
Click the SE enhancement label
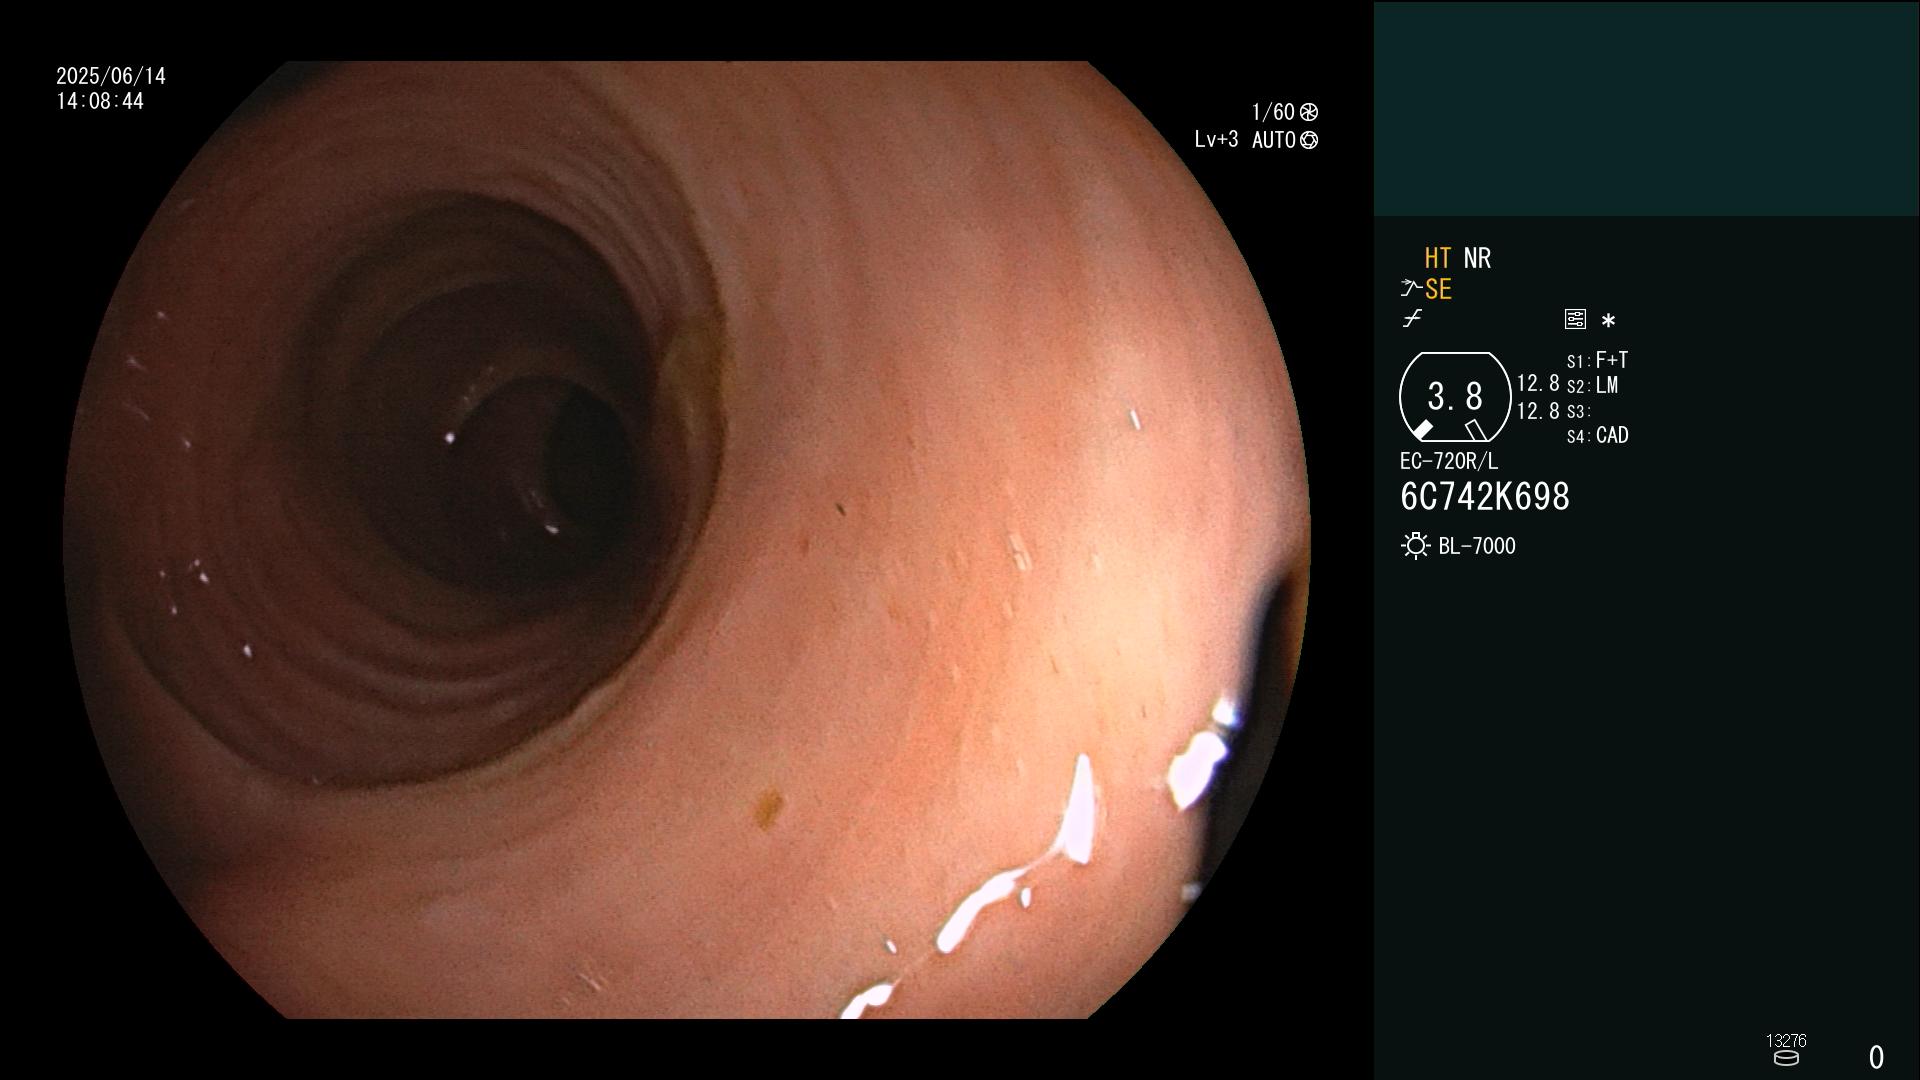click(1438, 290)
